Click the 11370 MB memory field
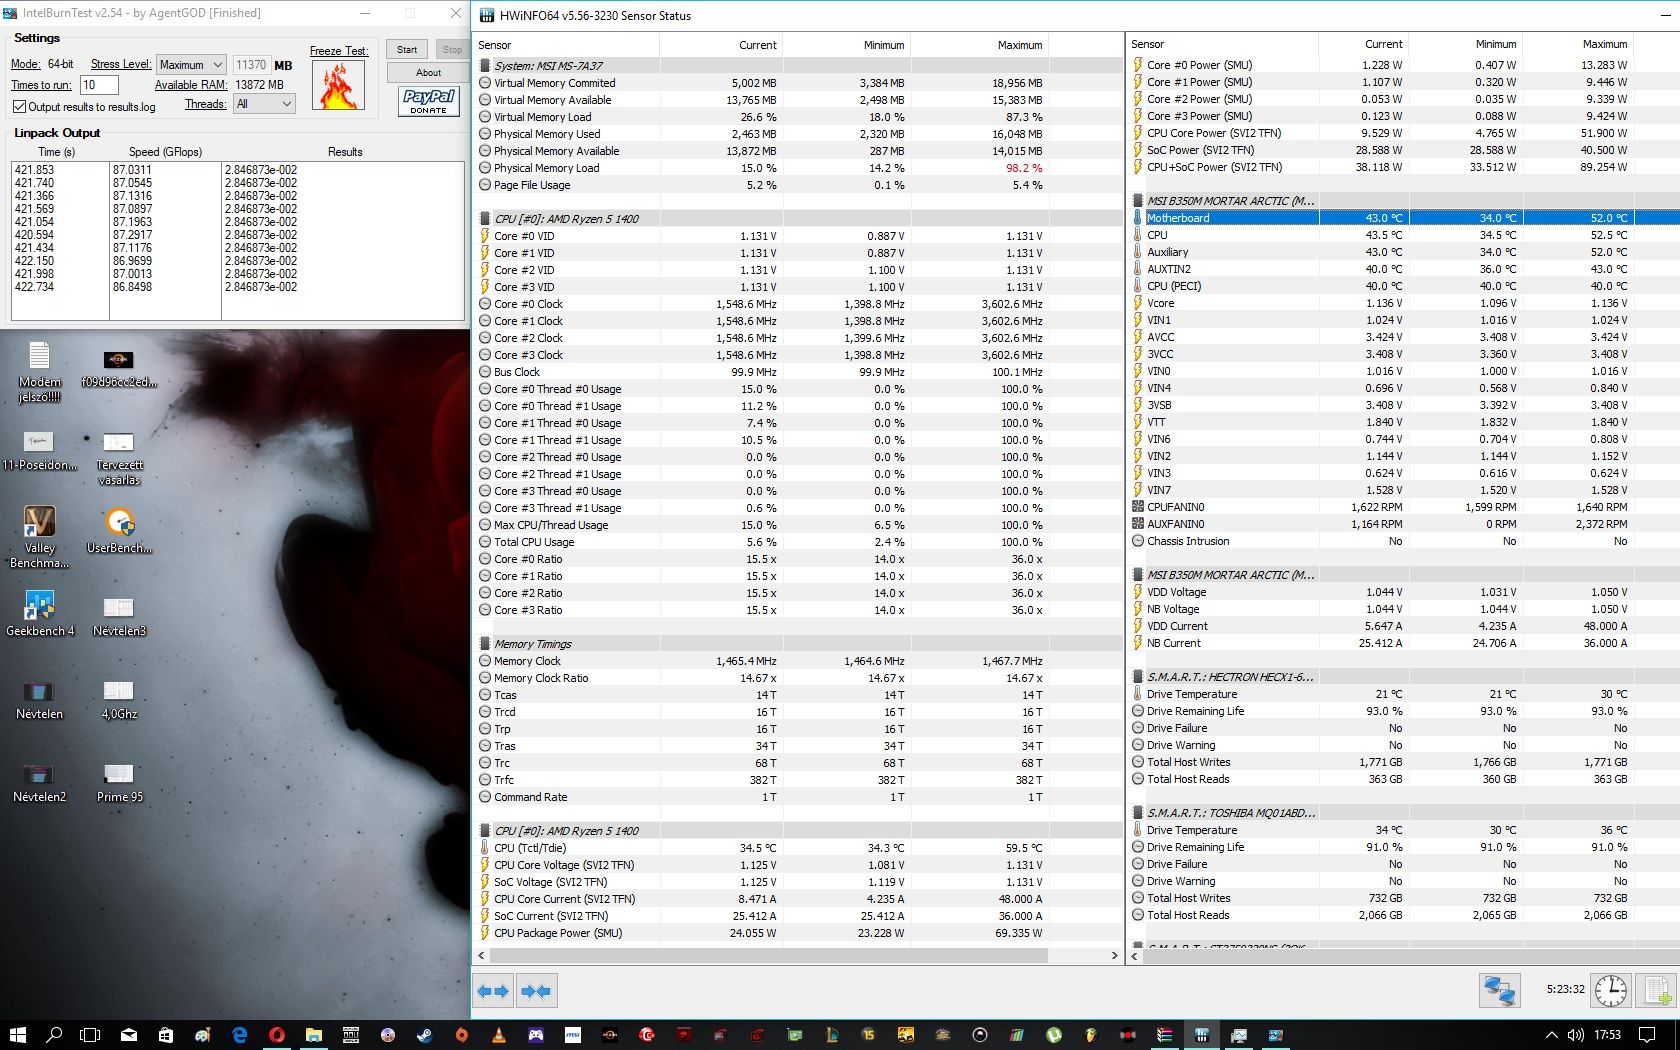Screen dimensions: 1680x1050 tap(251, 65)
